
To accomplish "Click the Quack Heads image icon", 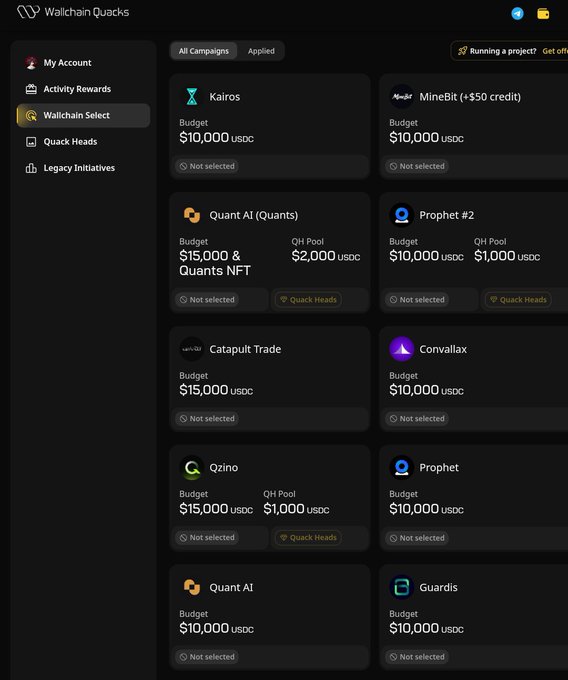I will coord(31,142).
